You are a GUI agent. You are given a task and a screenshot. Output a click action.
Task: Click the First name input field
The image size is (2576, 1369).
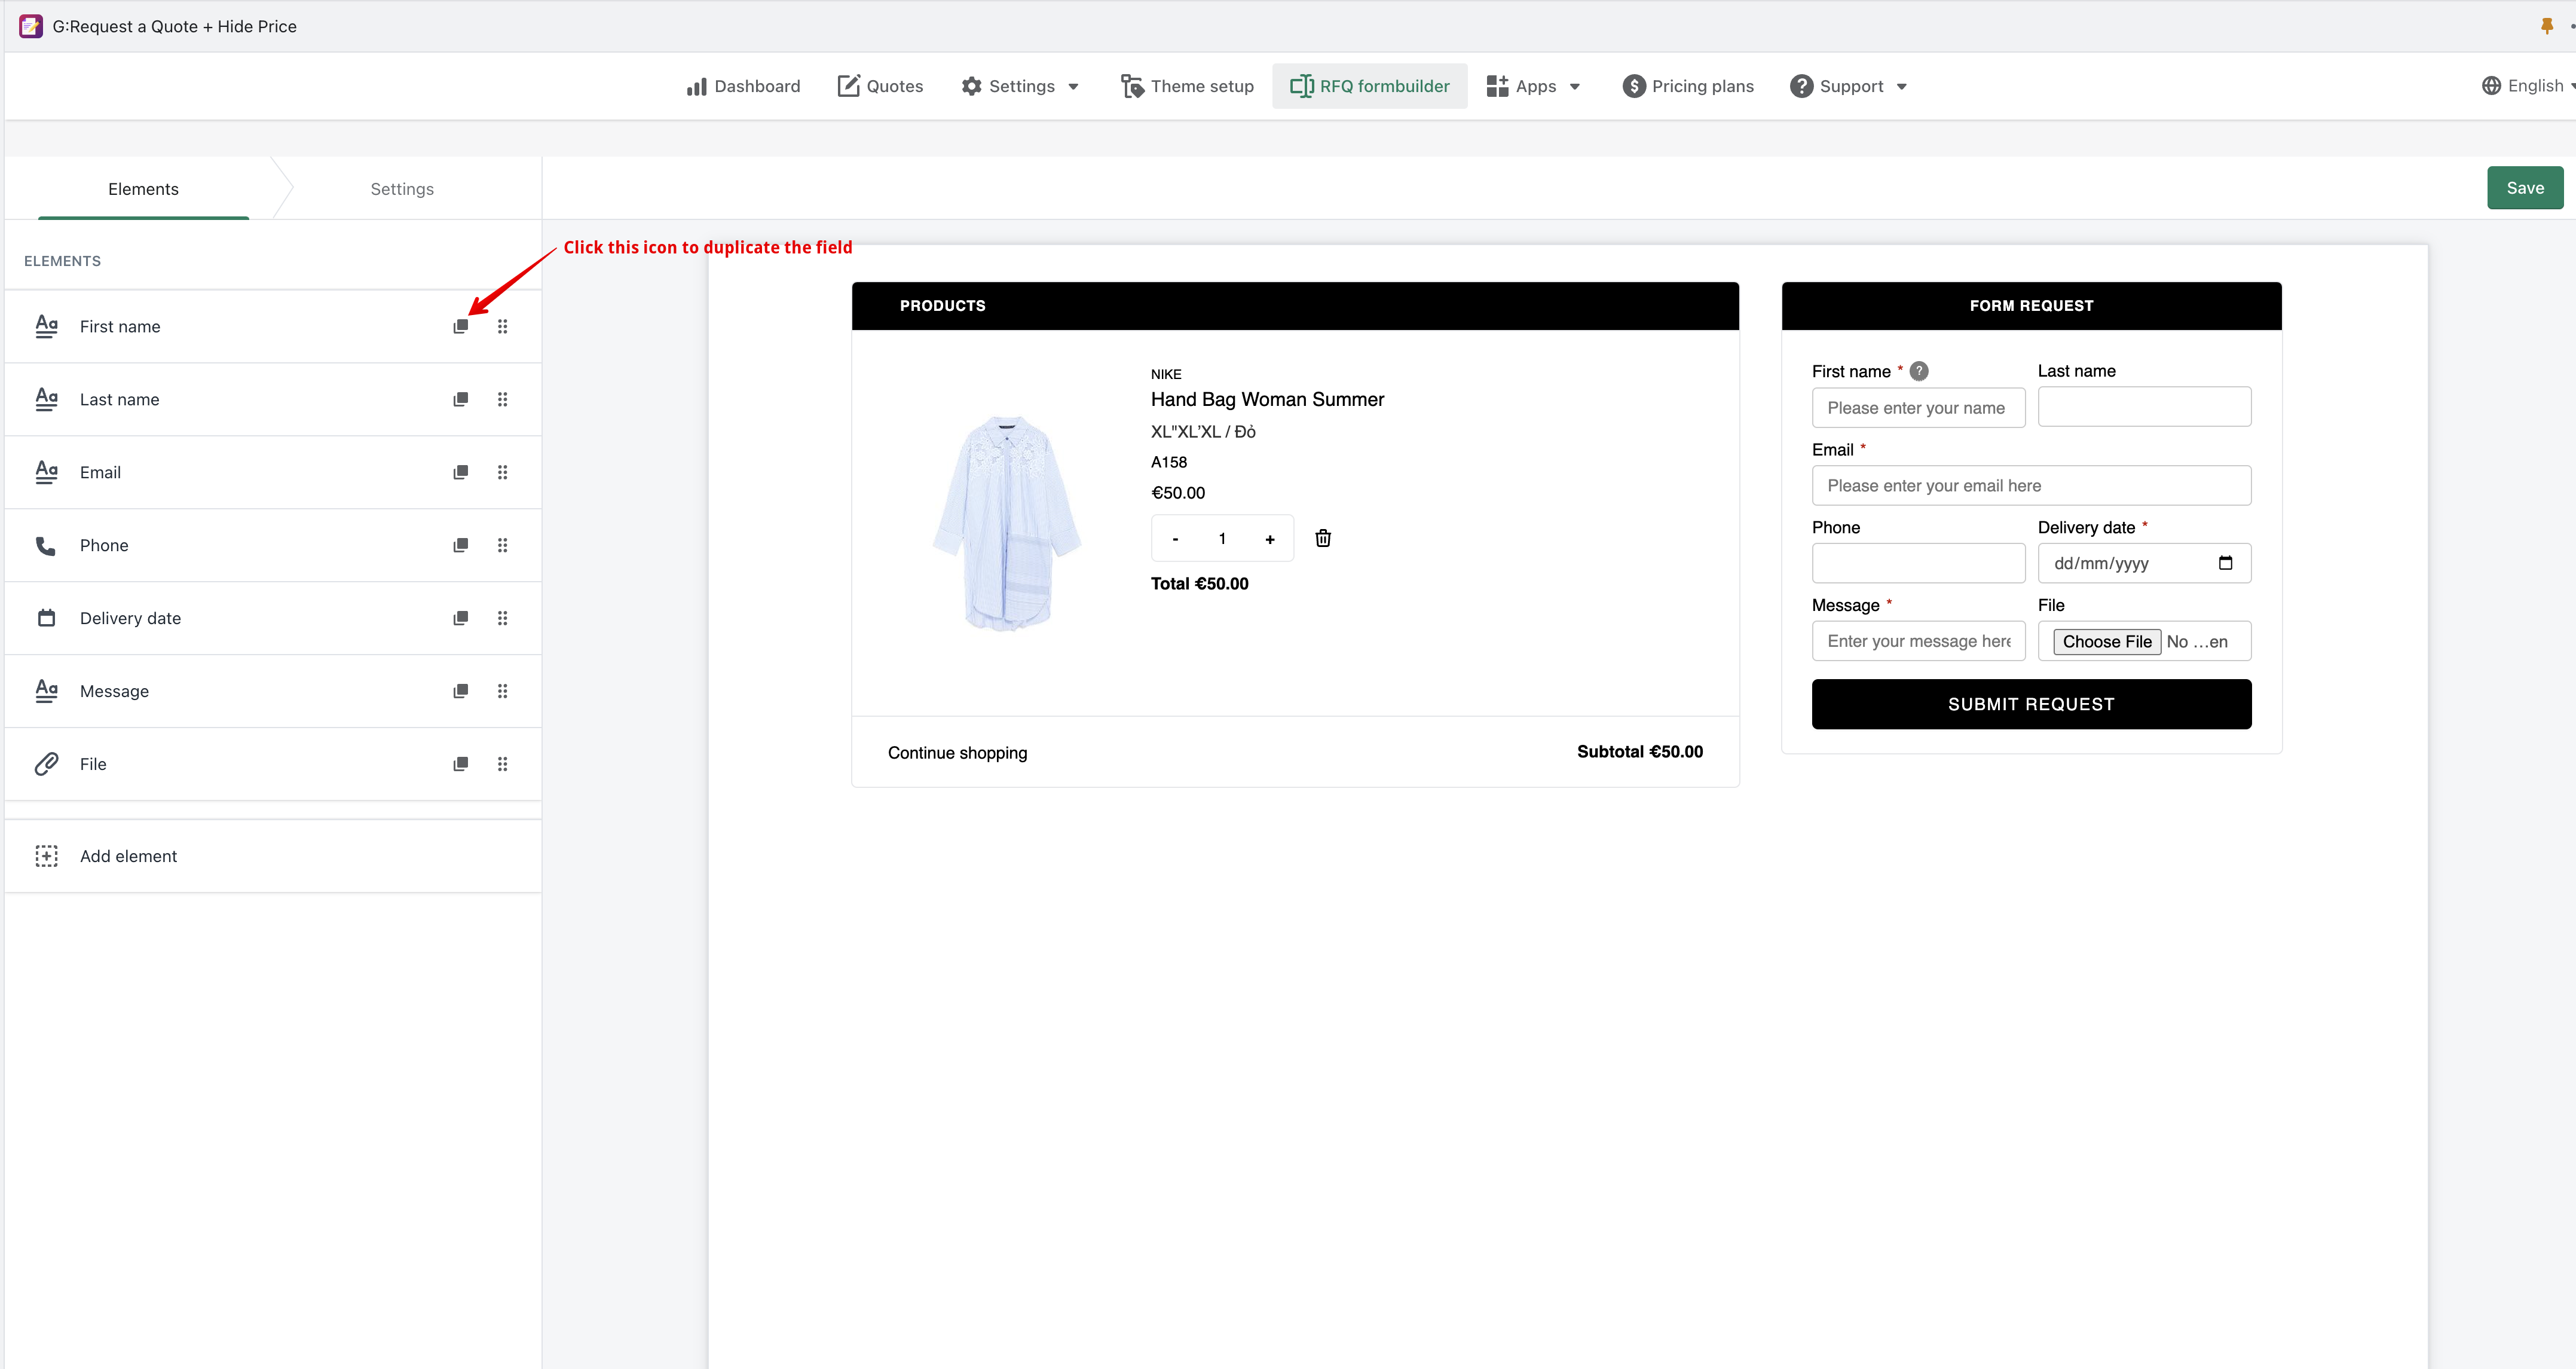tap(1918, 408)
